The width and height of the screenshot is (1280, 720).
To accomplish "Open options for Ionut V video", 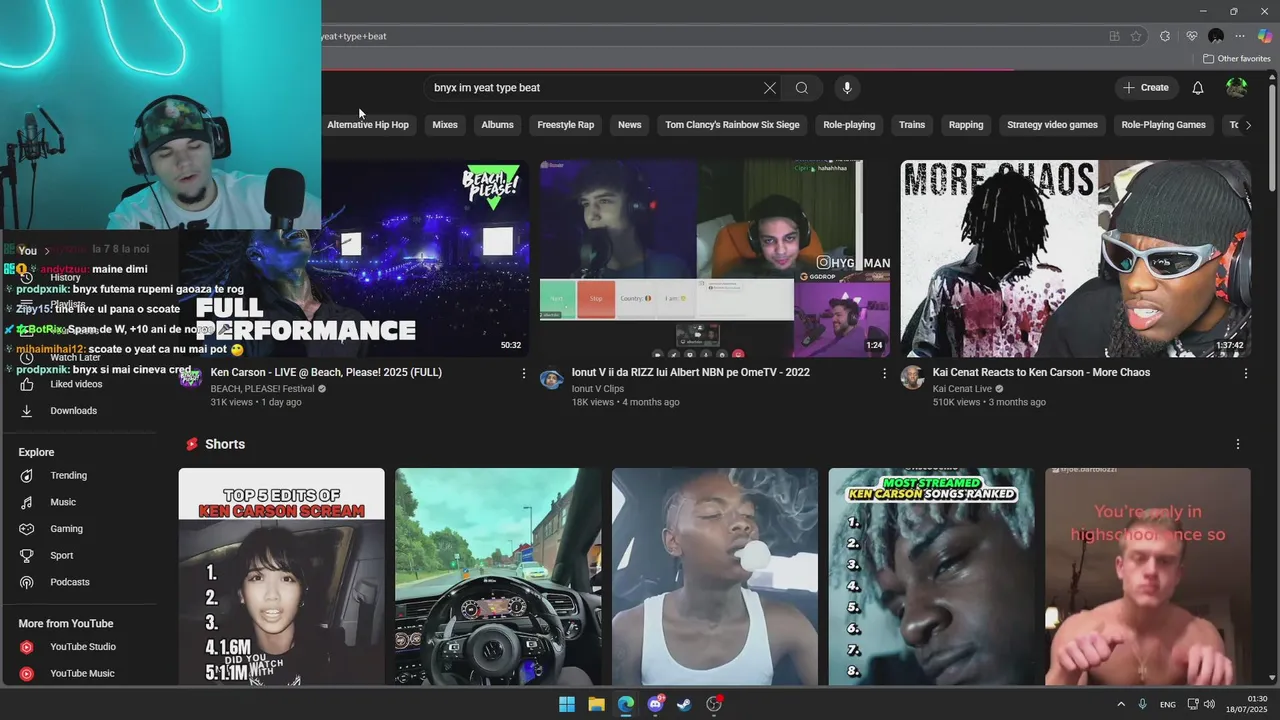I will 884,373.
